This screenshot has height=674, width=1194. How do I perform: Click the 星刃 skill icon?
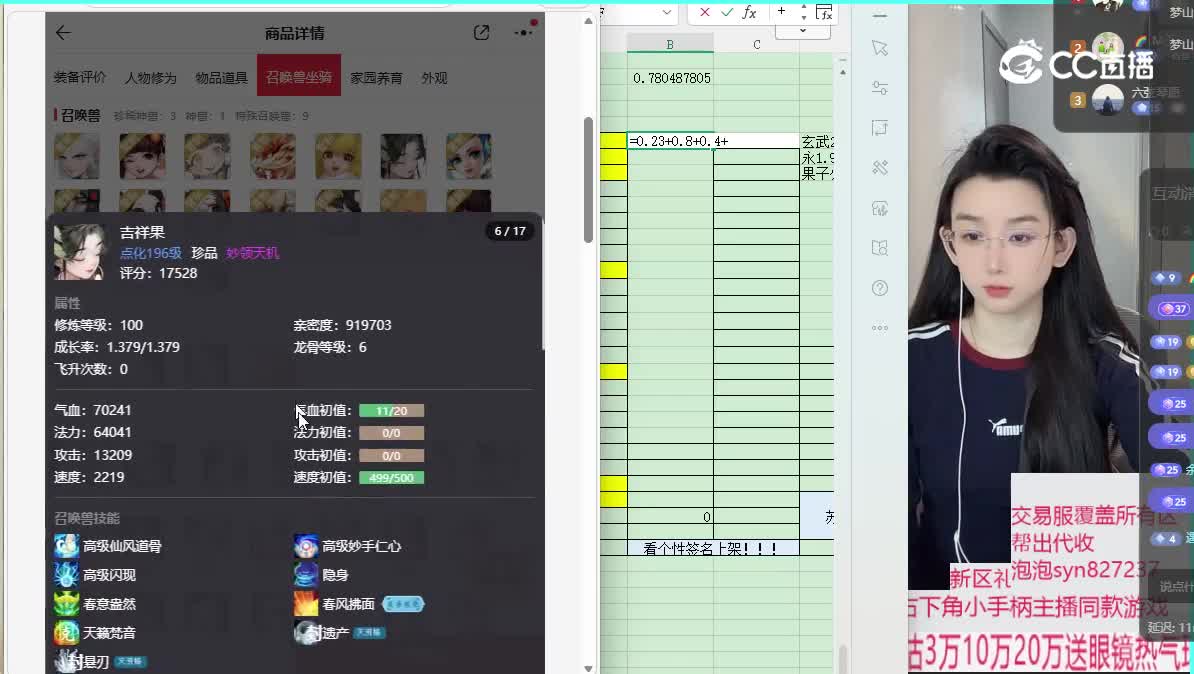click(66, 660)
